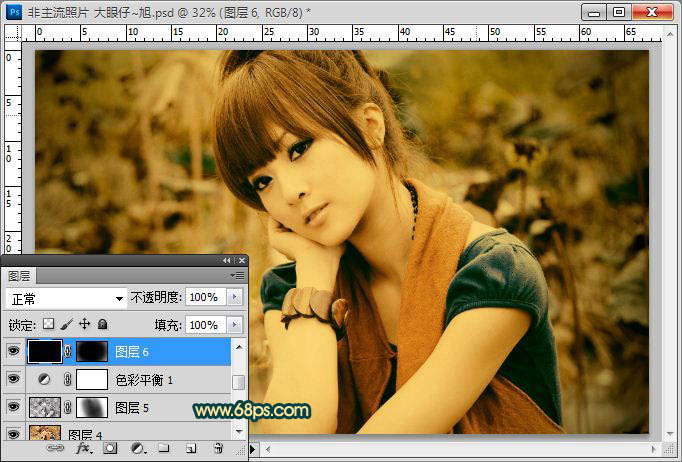This screenshot has width=682, height=462.
Task: Add a layer mask from panel bottom
Action: [x=110, y=449]
